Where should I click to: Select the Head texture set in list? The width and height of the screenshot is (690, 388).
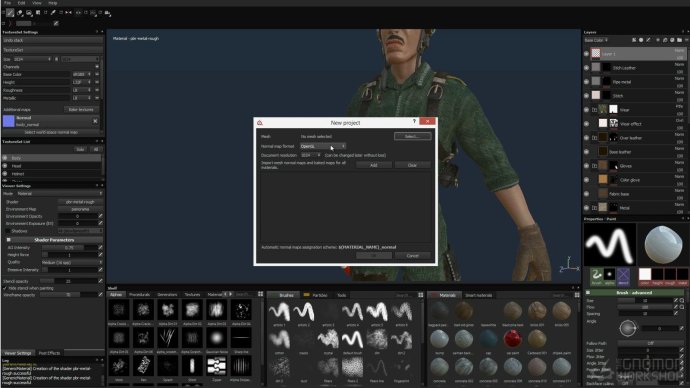point(51,166)
